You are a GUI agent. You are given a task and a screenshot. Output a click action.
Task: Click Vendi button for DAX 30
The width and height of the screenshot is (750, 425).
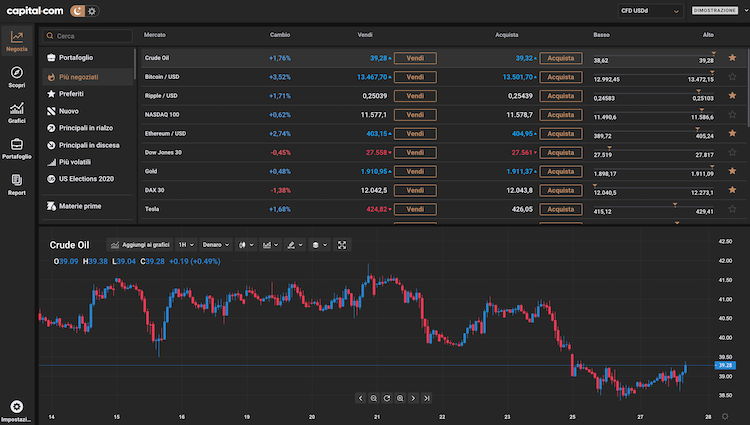coord(415,190)
